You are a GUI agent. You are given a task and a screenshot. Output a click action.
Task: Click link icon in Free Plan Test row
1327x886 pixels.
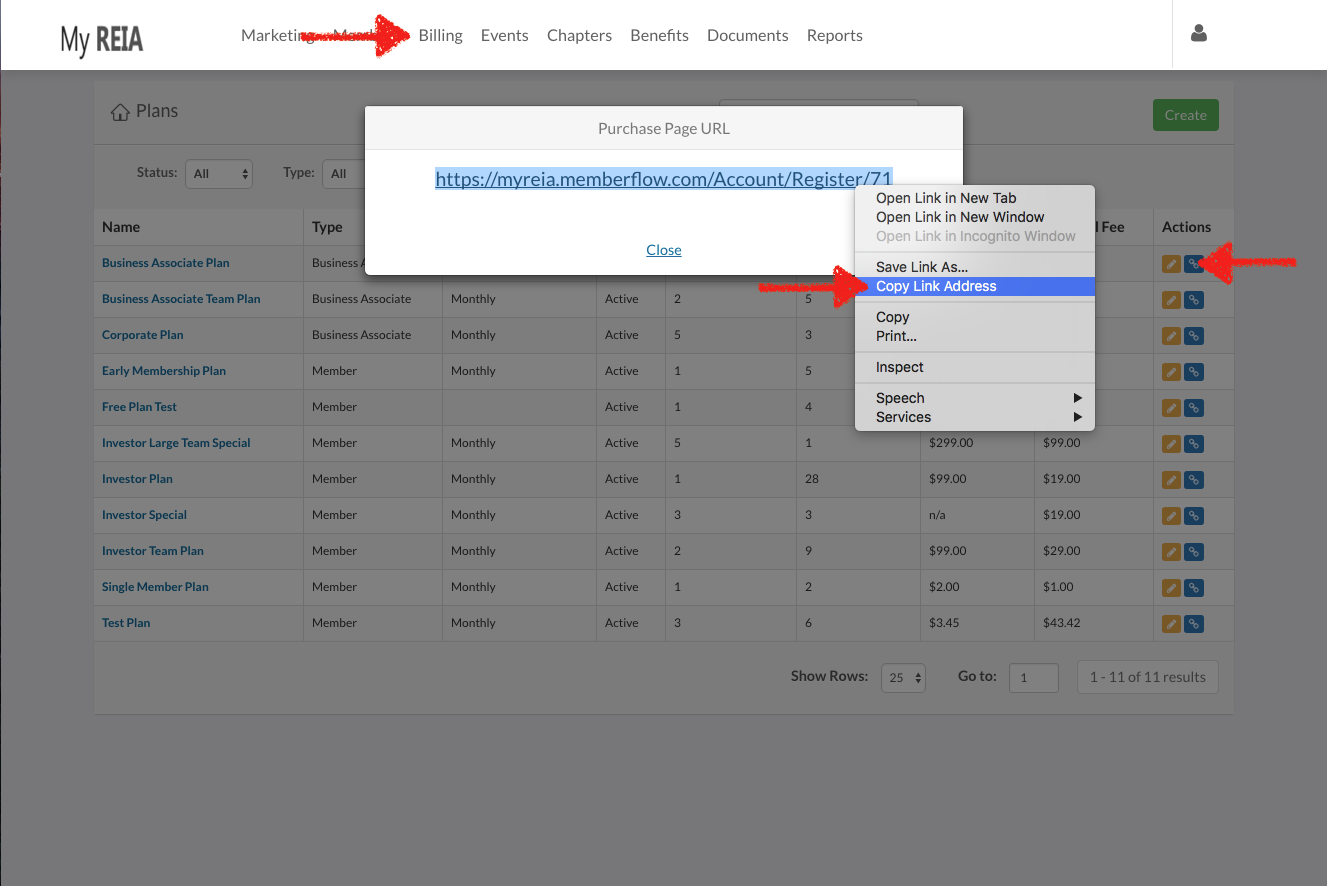point(1194,408)
